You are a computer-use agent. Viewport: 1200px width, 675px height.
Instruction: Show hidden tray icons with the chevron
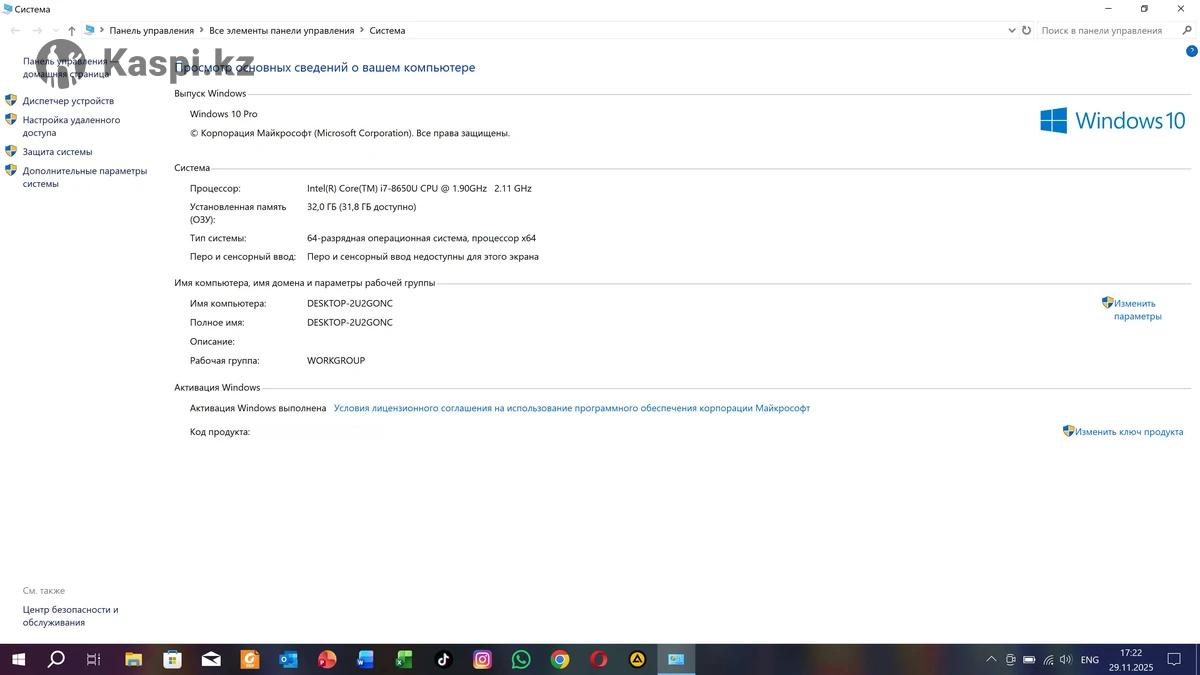pos(991,660)
